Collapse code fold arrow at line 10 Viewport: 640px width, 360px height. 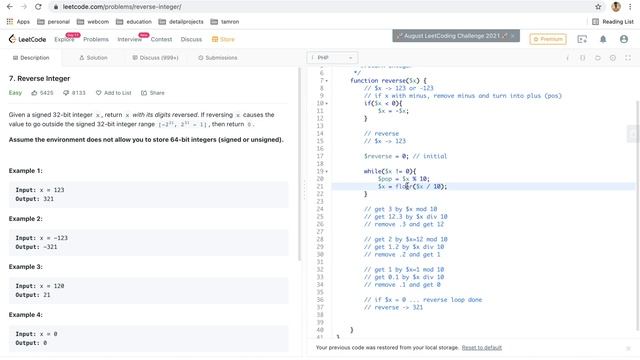point(327,103)
